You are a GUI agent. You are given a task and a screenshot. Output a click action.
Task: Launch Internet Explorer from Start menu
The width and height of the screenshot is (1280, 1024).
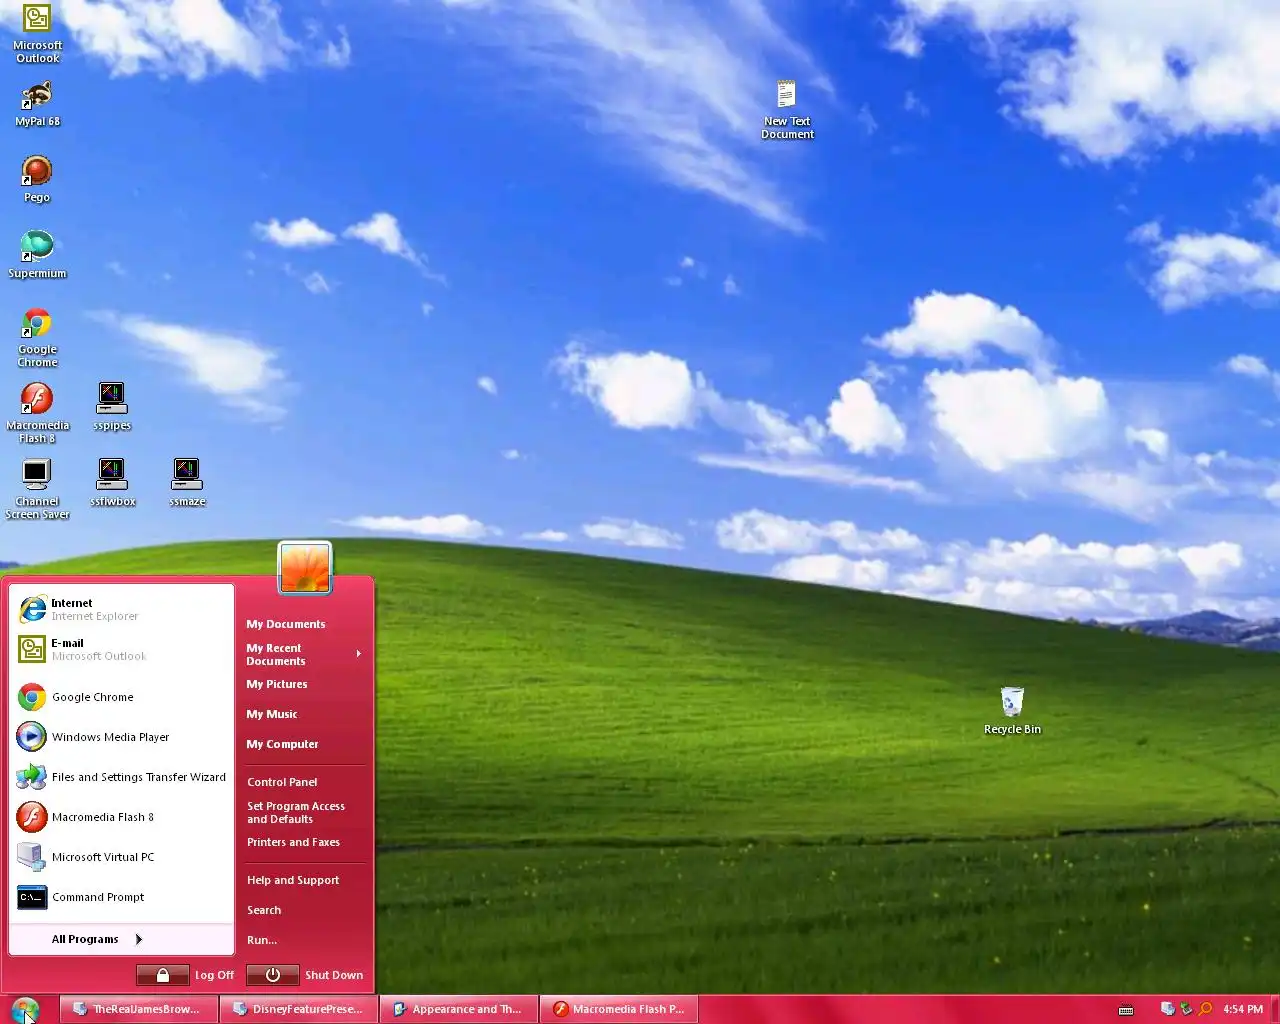click(x=122, y=609)
